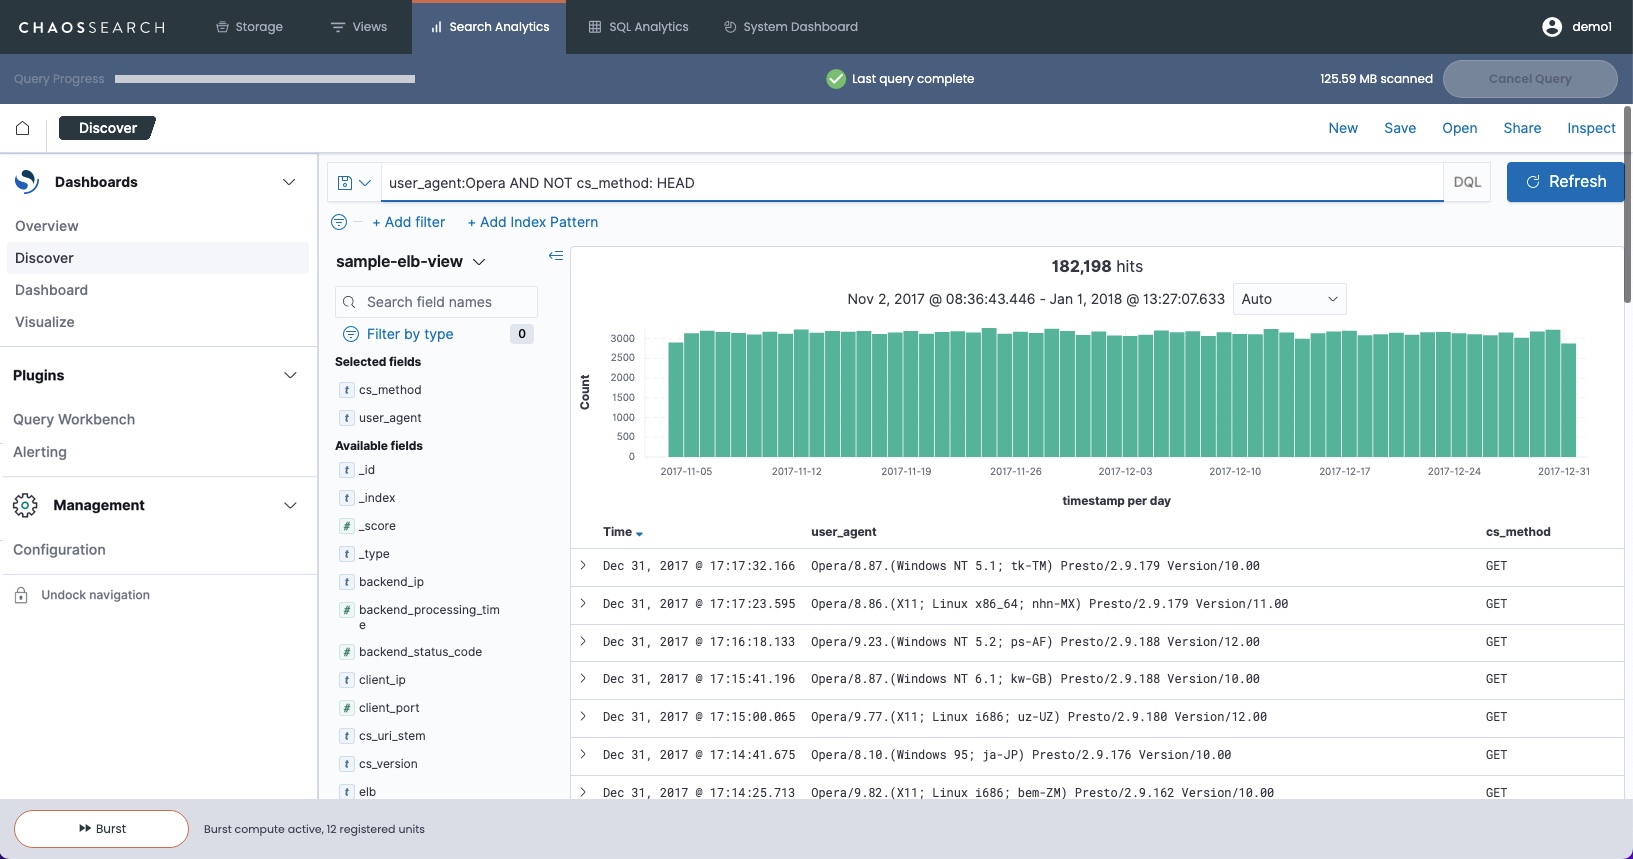The height and width of the screenshot is (859, 1633).
Task: Click the Add Index Pattern link
Action: [532, 222]
